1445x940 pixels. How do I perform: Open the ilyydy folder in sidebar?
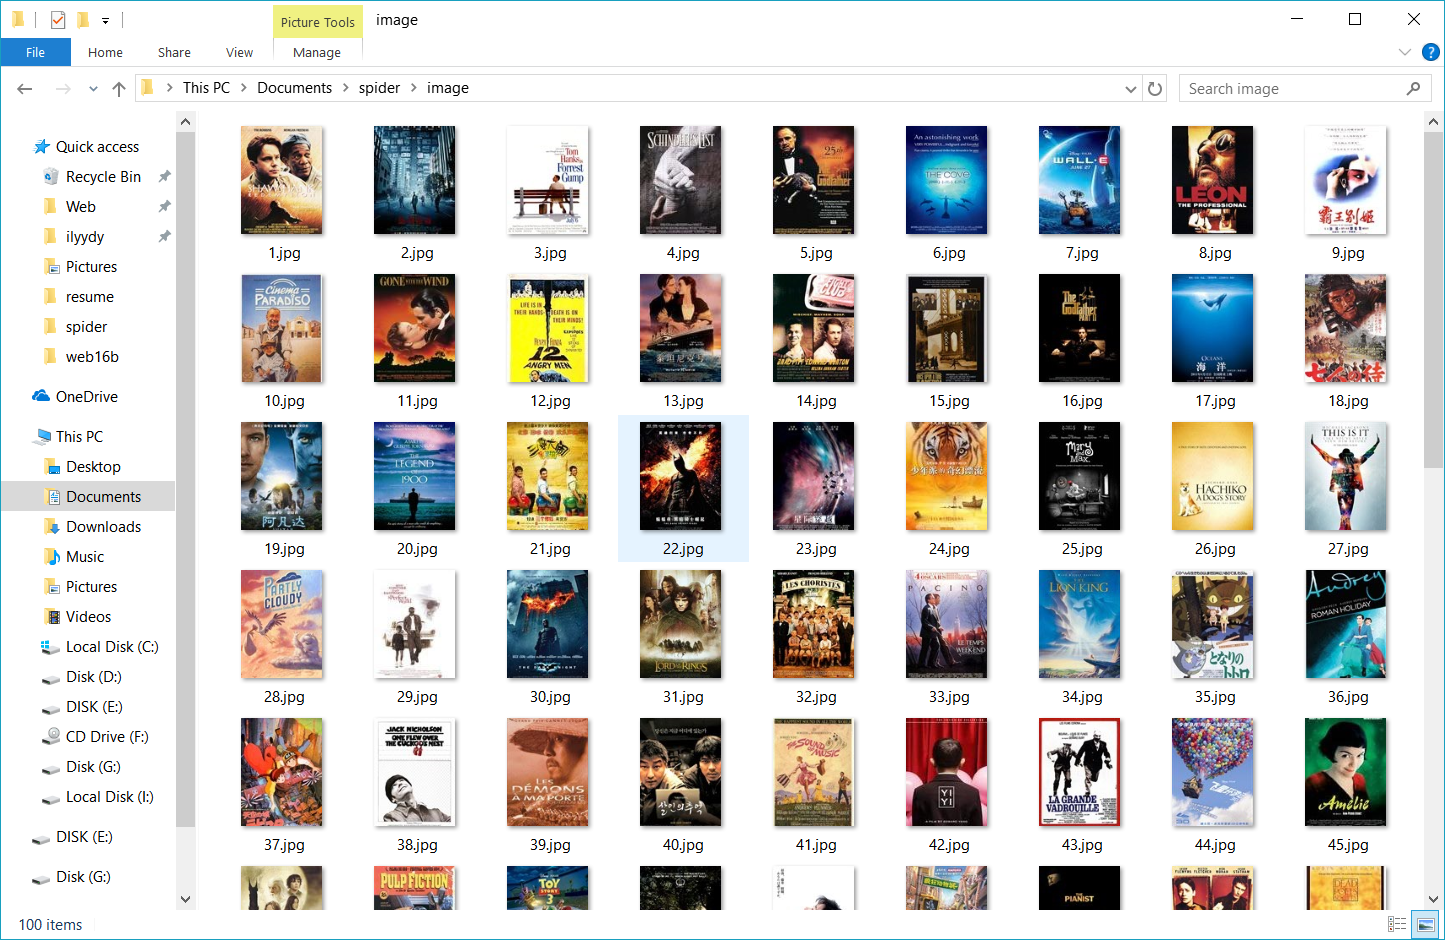point(85,237)
